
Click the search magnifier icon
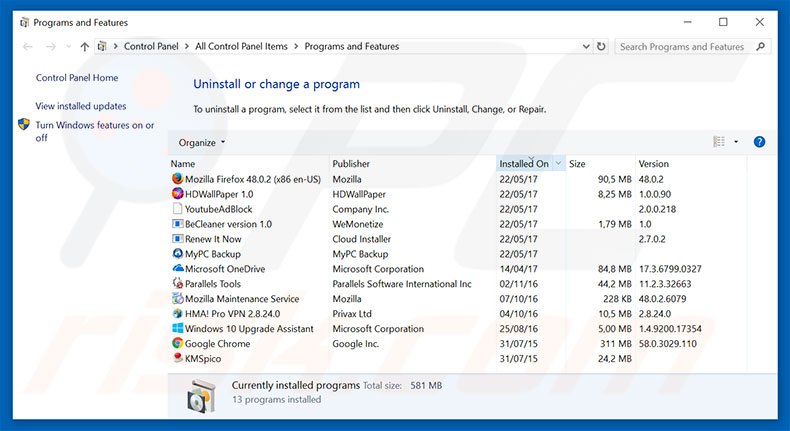pos(760,46)
